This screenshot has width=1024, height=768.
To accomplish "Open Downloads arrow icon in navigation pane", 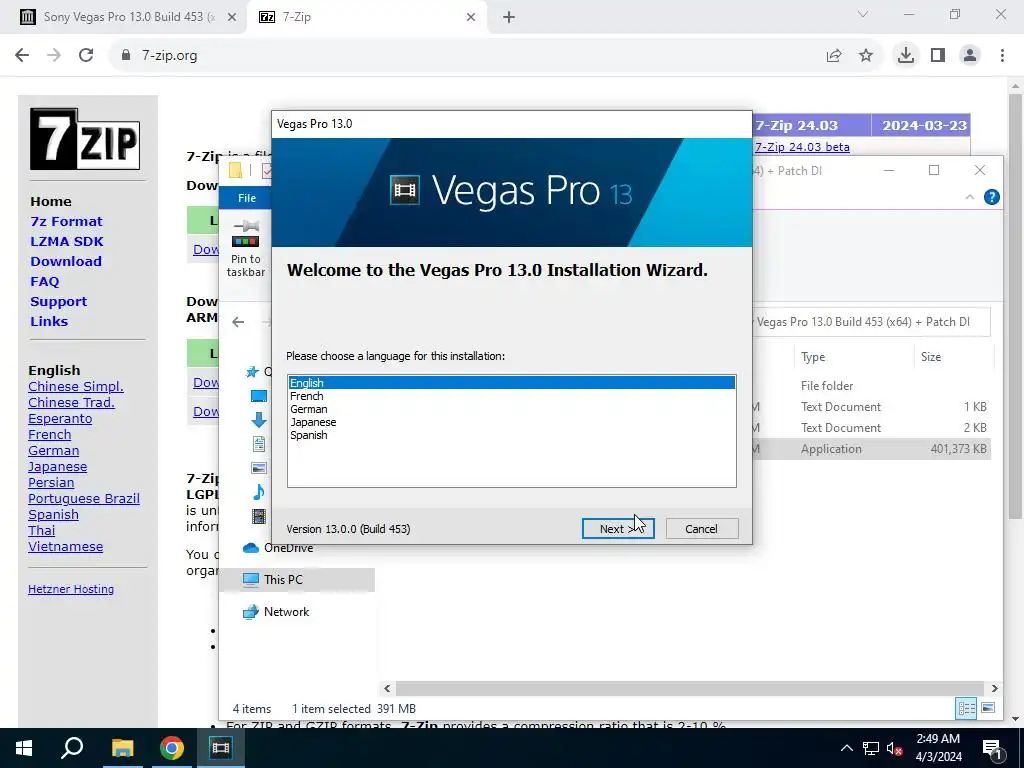I will pyautogui.click(x=259, y=420).
